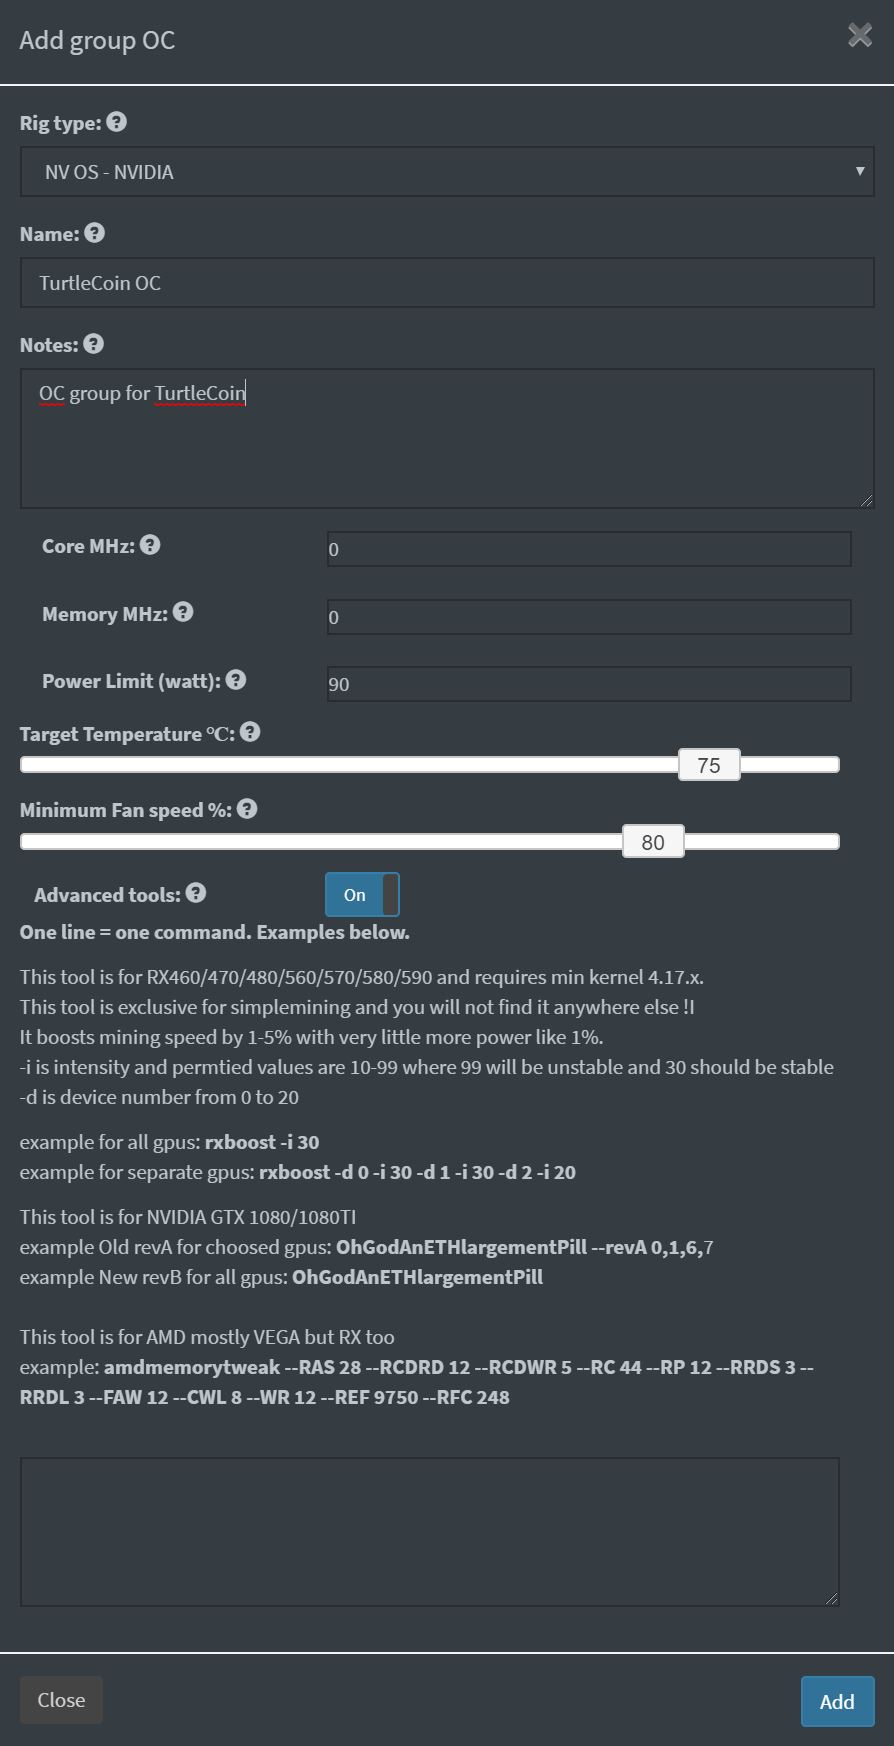Click Advanced tools help icon

196,893
